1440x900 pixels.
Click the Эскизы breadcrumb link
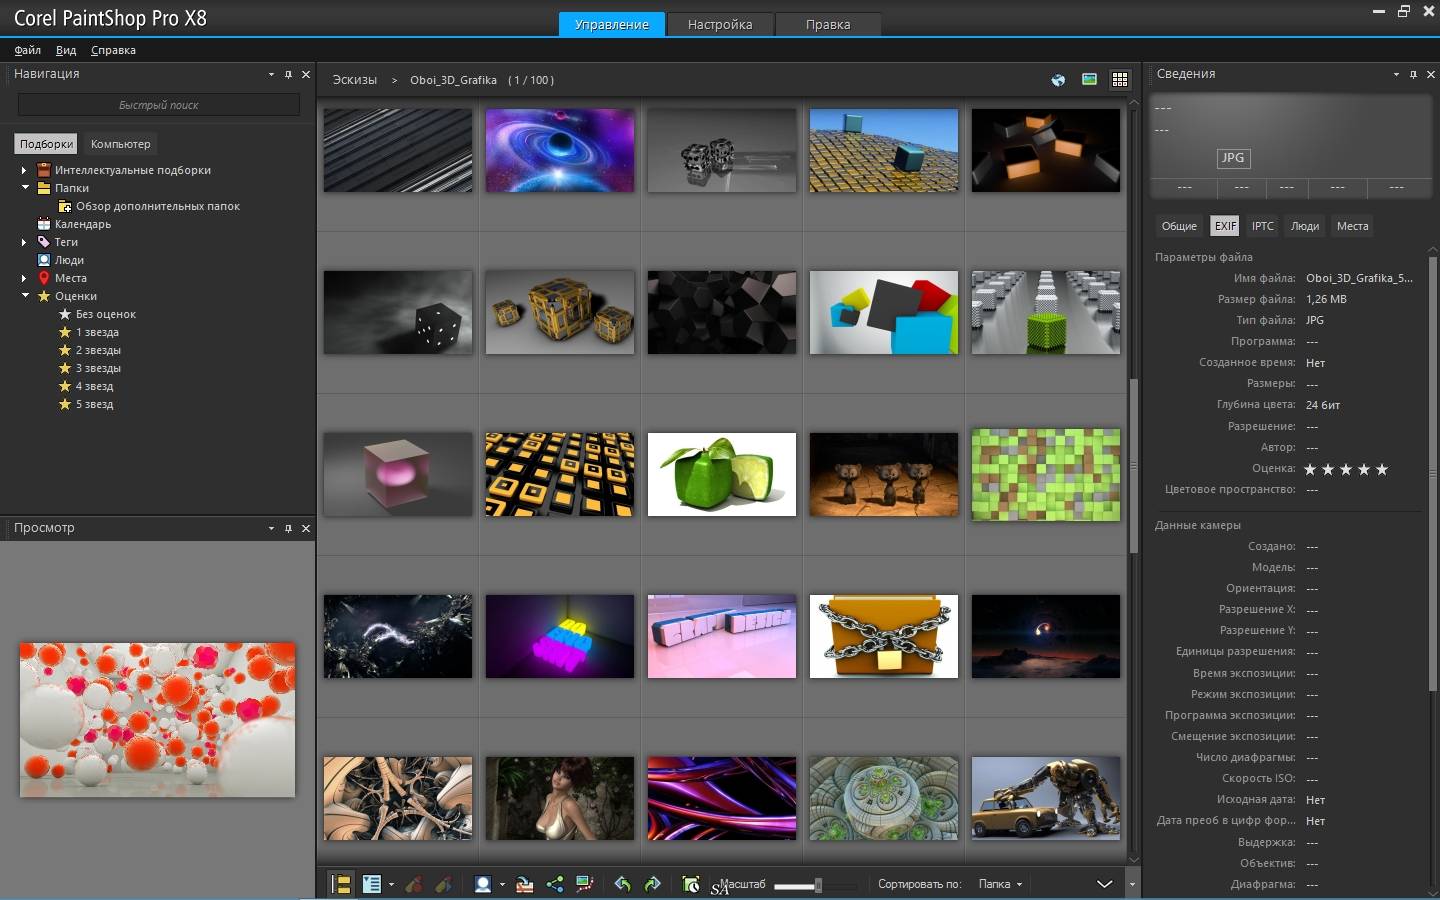pyautogui.click(x=355, y=80)
